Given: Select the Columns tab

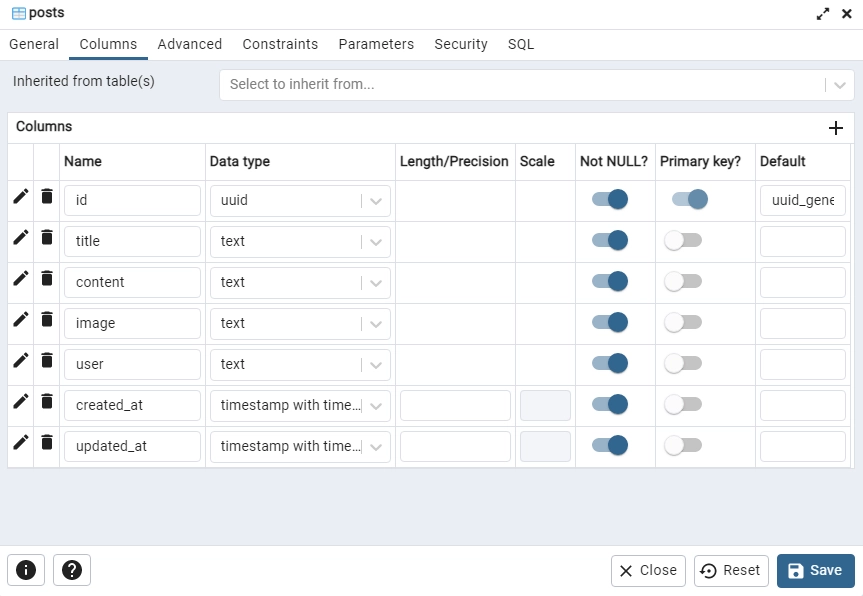Looking at the screenshot, I should tap(108, 44).
